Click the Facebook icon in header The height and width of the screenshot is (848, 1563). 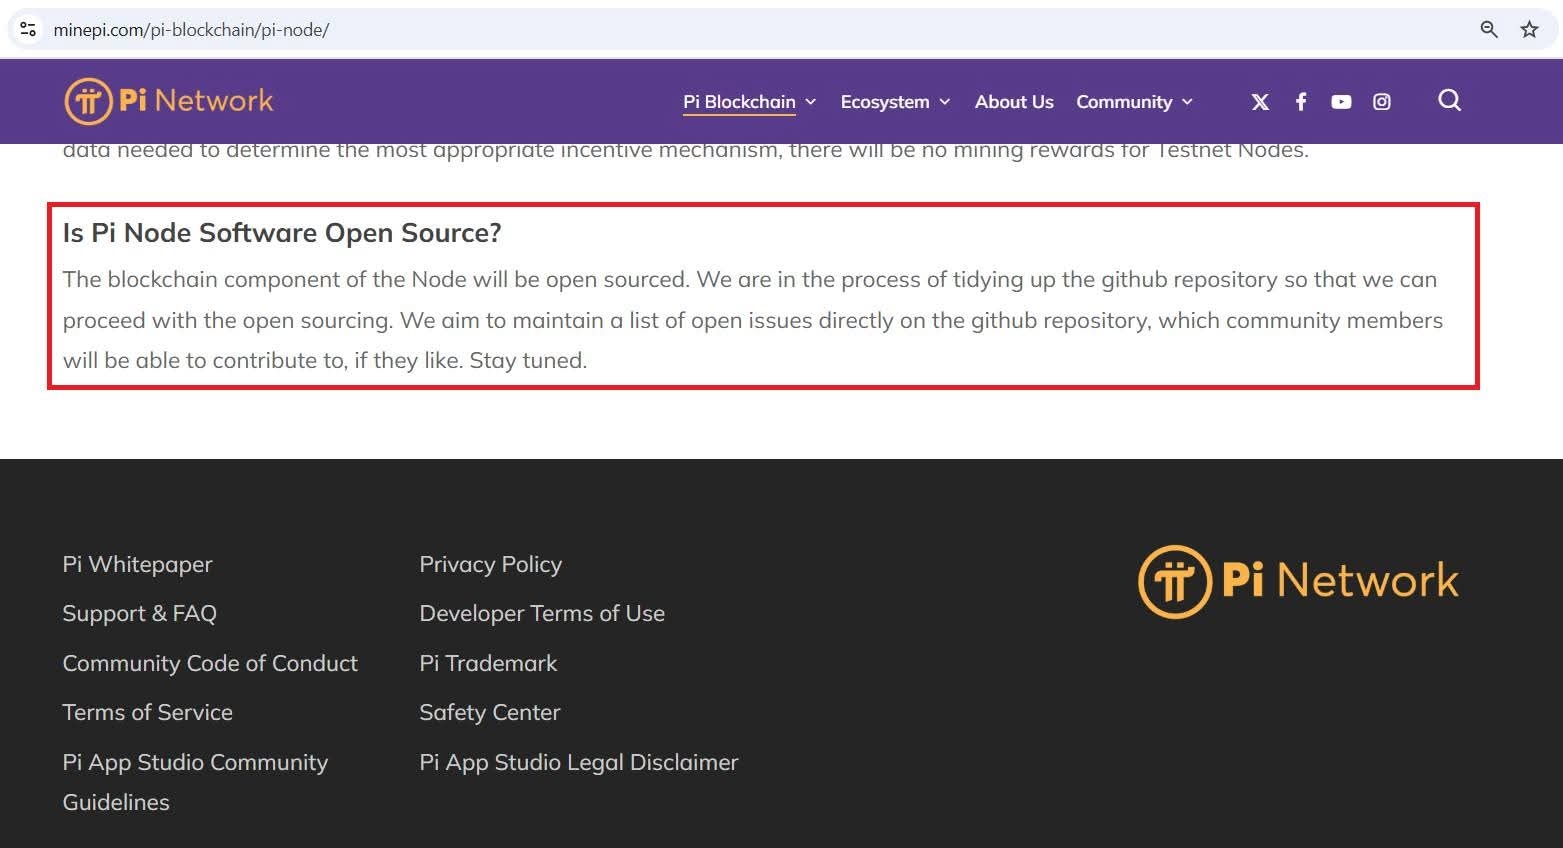point(1301,102)
